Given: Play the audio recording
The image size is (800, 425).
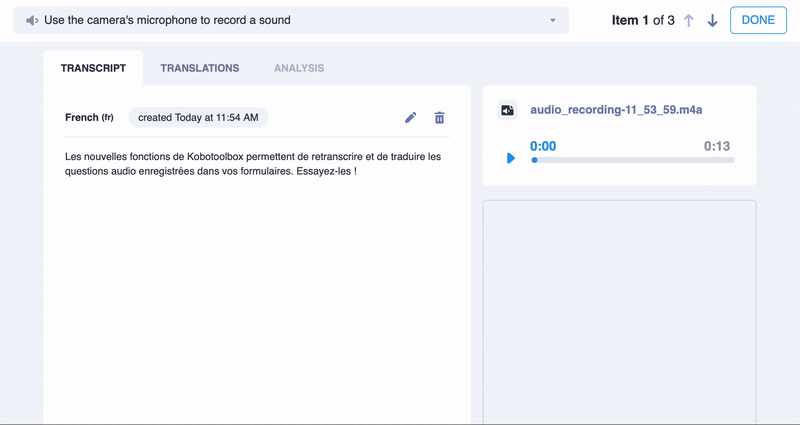Looking at the screenshot, I should point(511,158).
